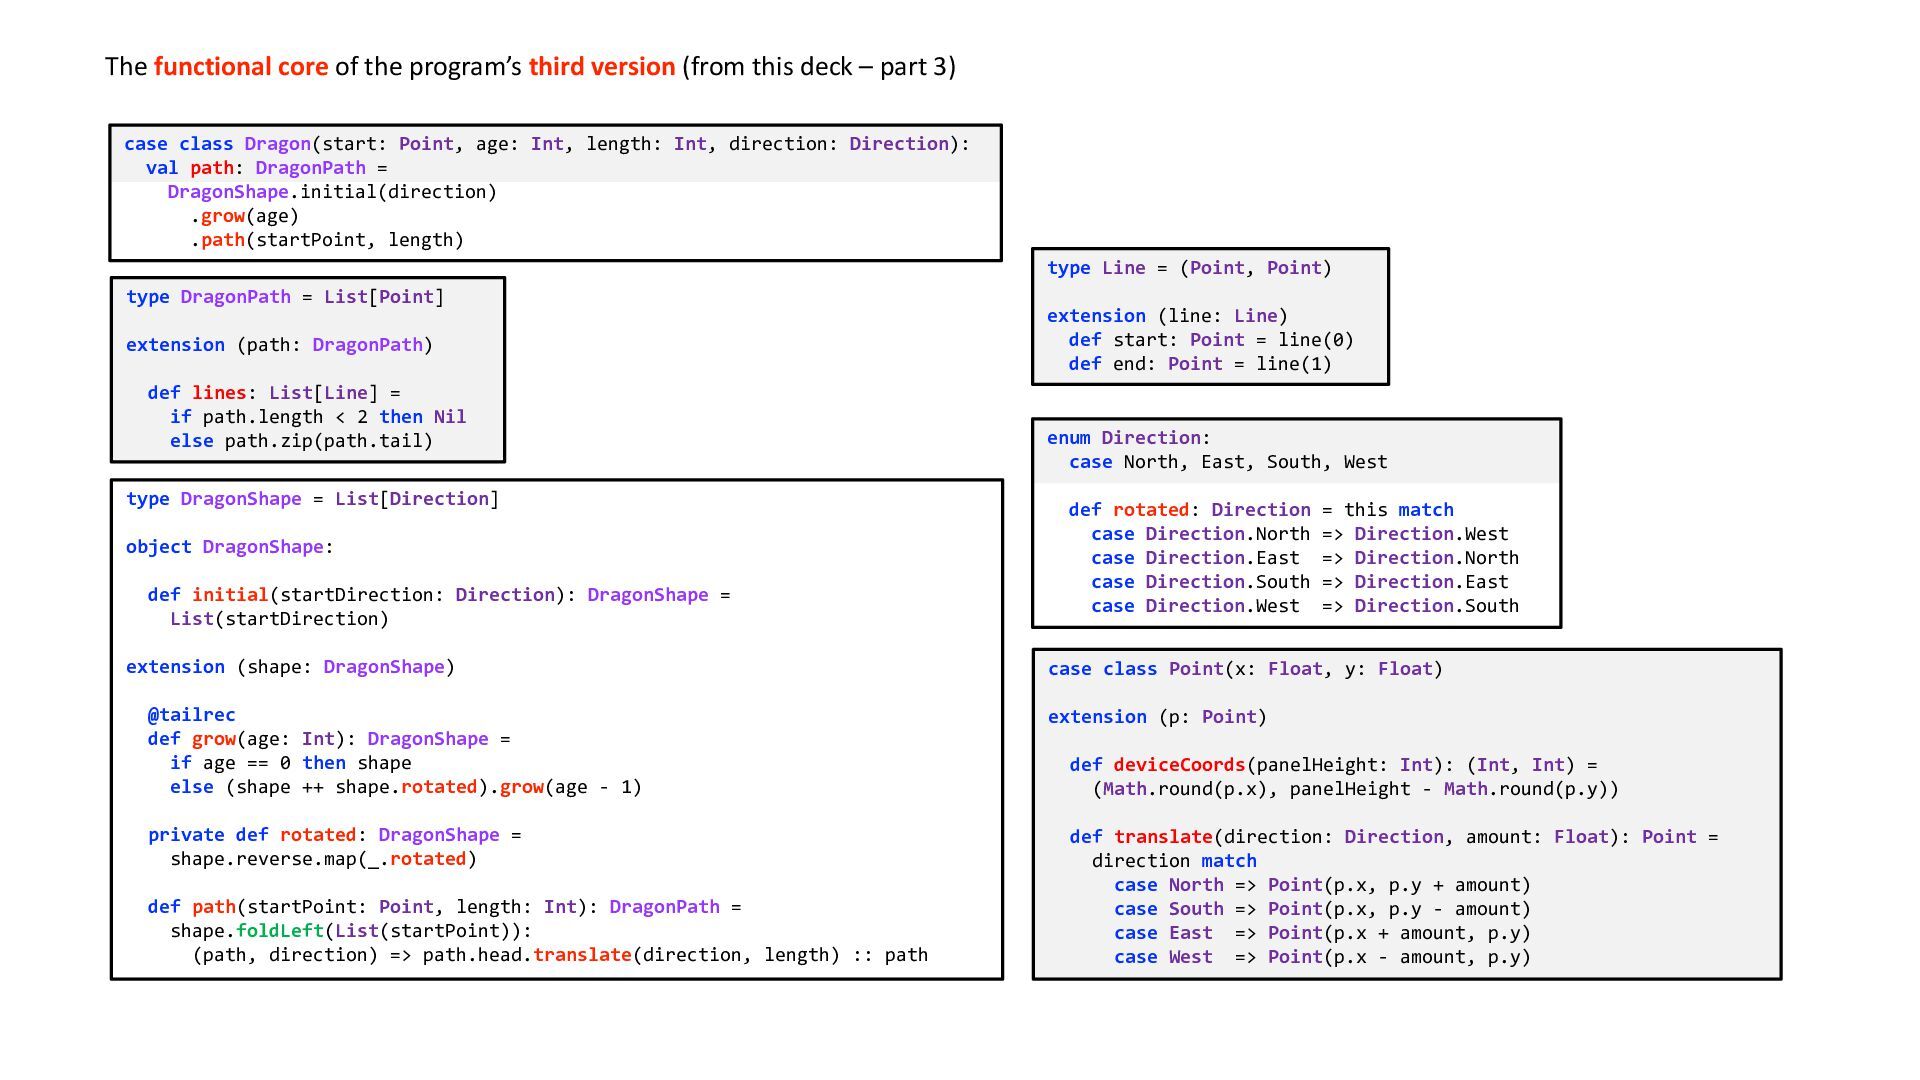This screenshot has height=1080, width=1920.
Task: Click 'case West => Point(p.x - amount, p.y)'
Action: (1322, 957)
